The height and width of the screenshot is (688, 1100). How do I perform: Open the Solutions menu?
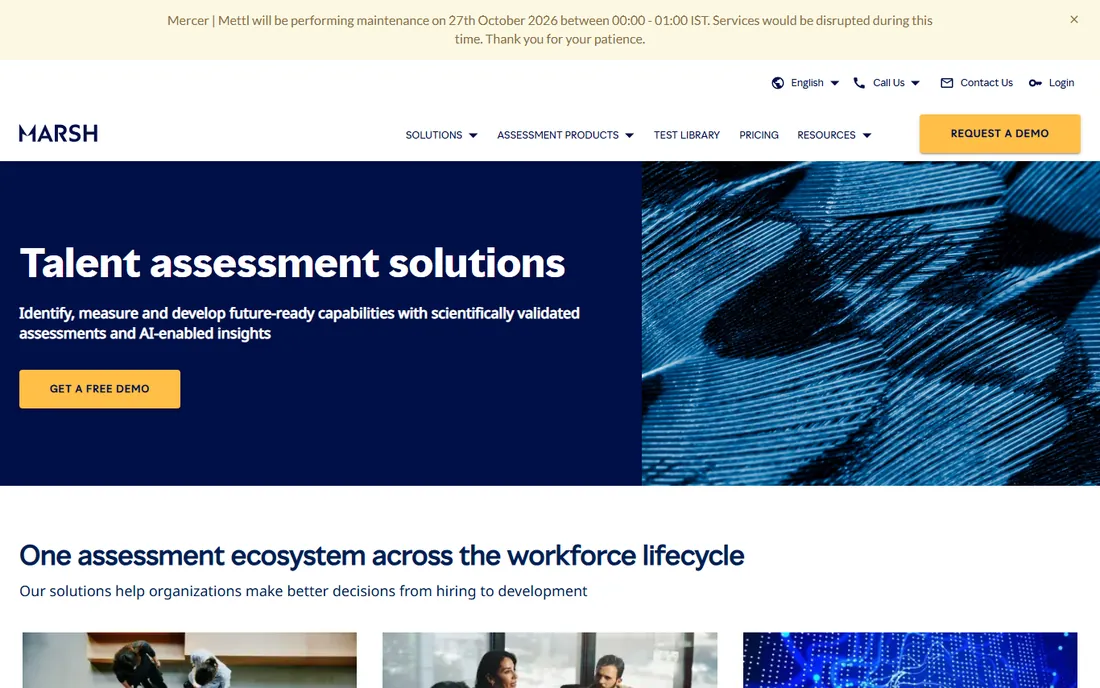[434, 135]
